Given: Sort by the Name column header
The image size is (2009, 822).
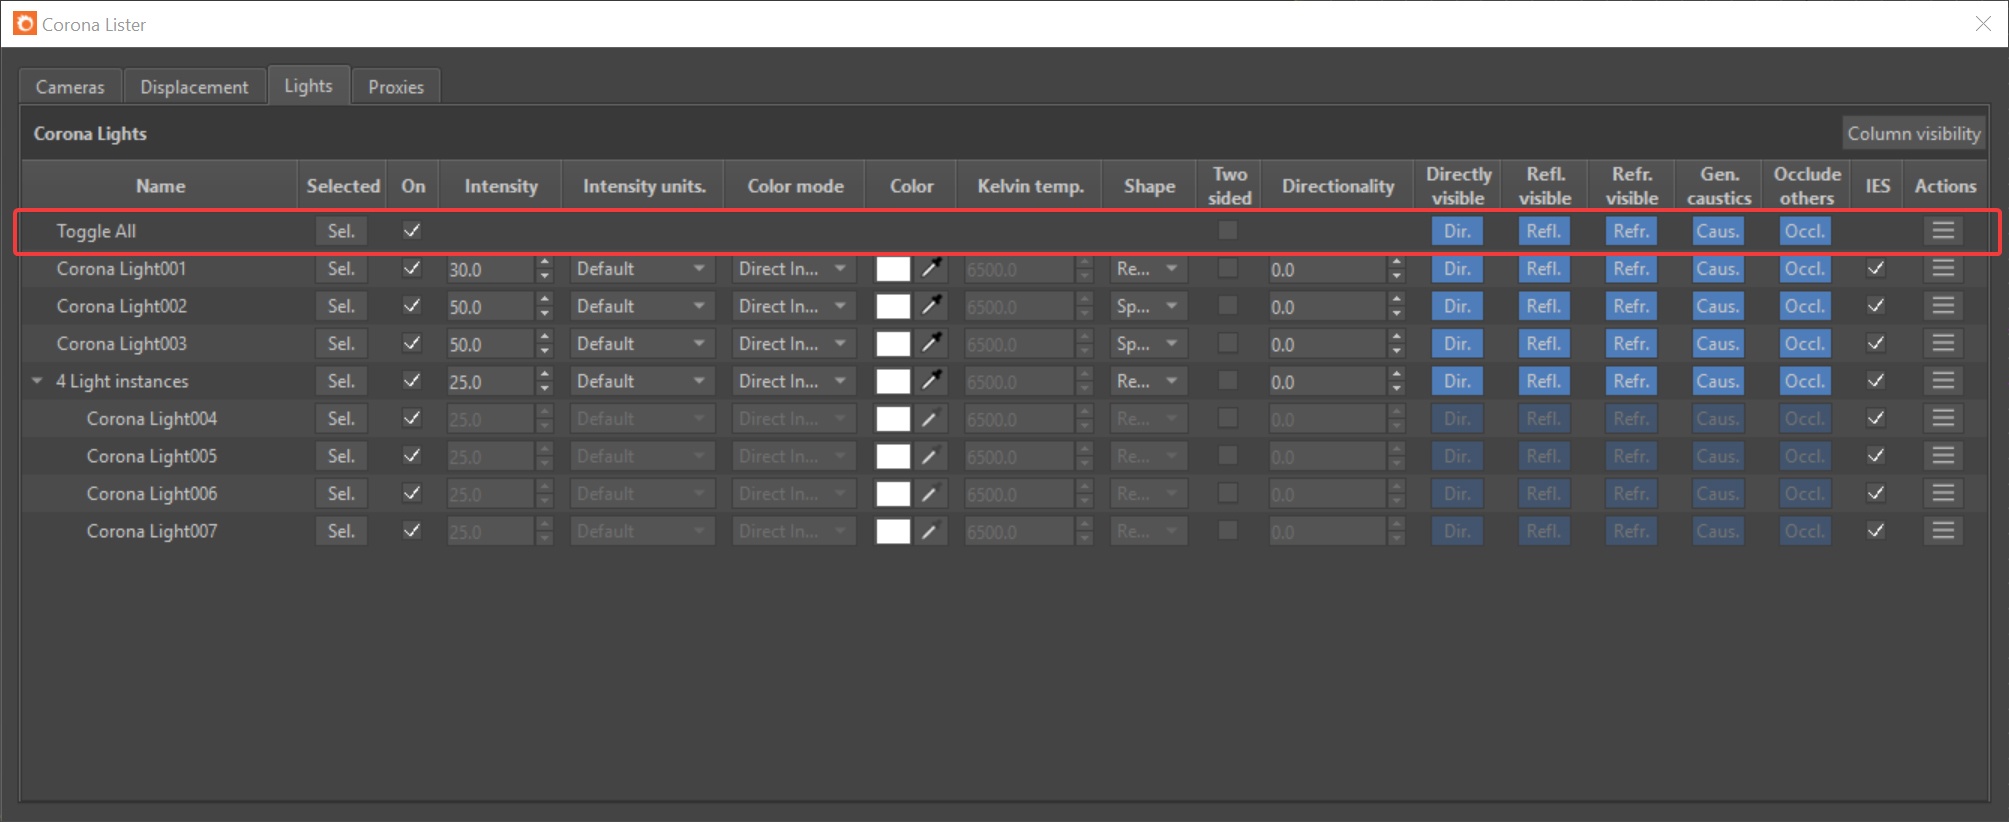Looking at the screenshot, I should [160, 186].
